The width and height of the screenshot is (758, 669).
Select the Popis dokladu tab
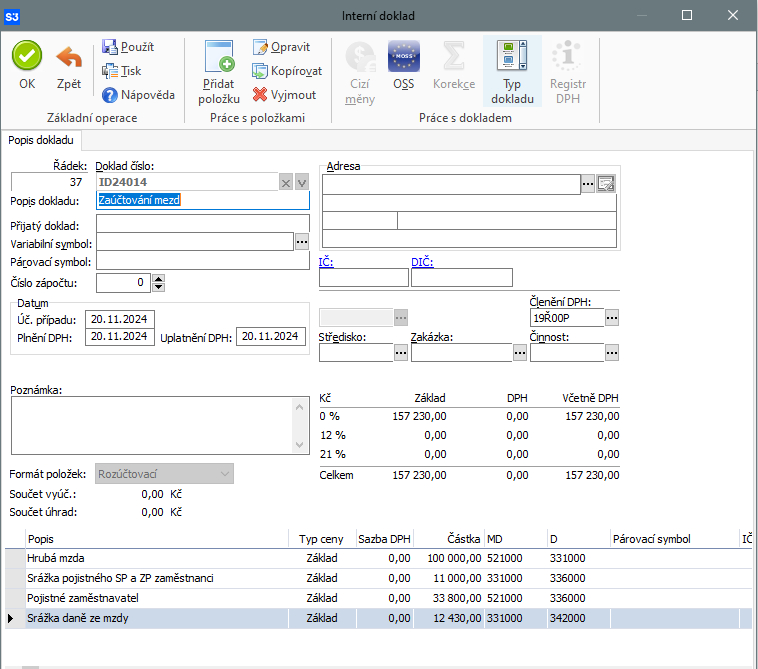coord(41,141)
